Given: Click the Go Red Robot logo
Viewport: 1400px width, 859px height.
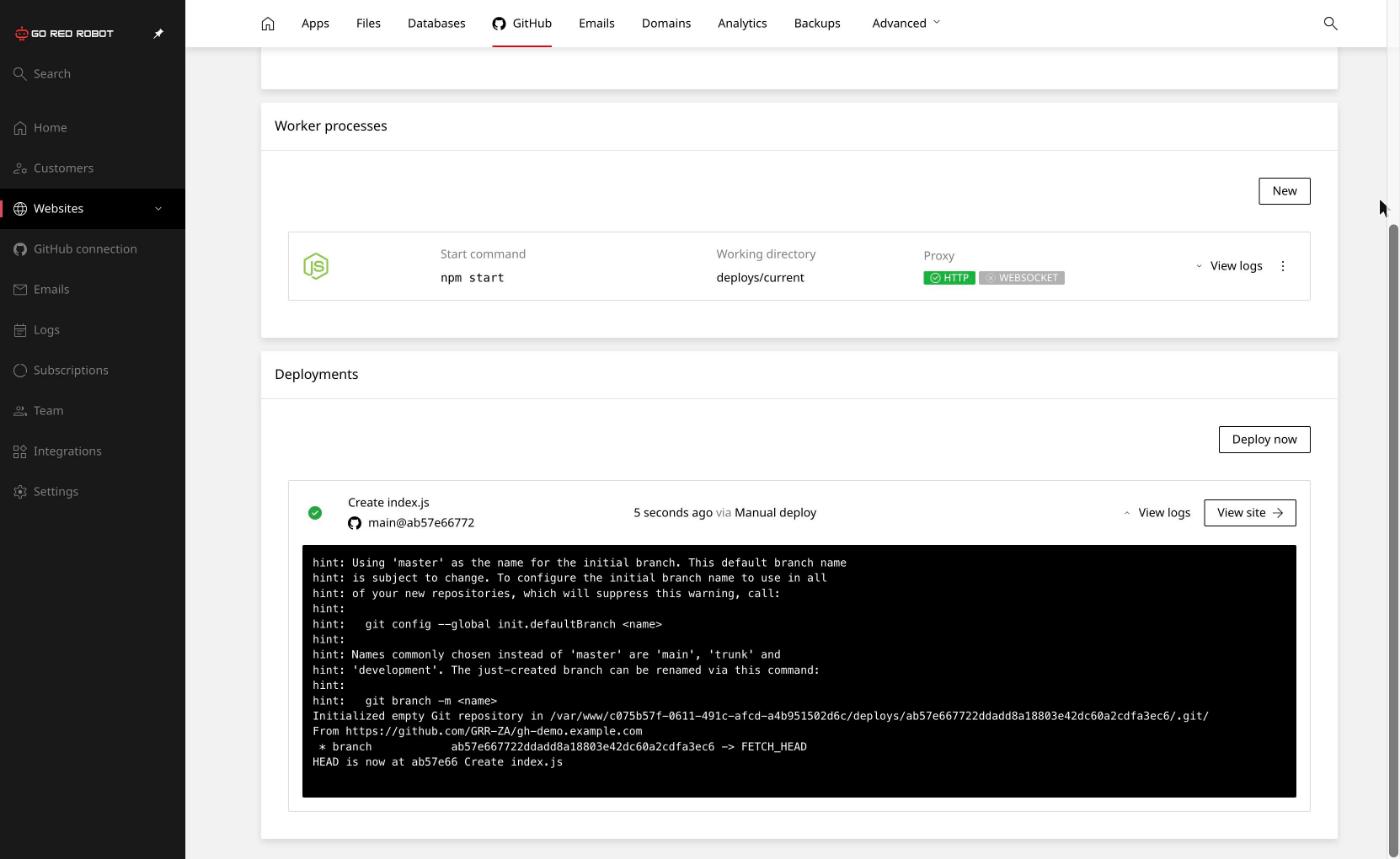Looking at the screenshot, I should tap(64, 33).
